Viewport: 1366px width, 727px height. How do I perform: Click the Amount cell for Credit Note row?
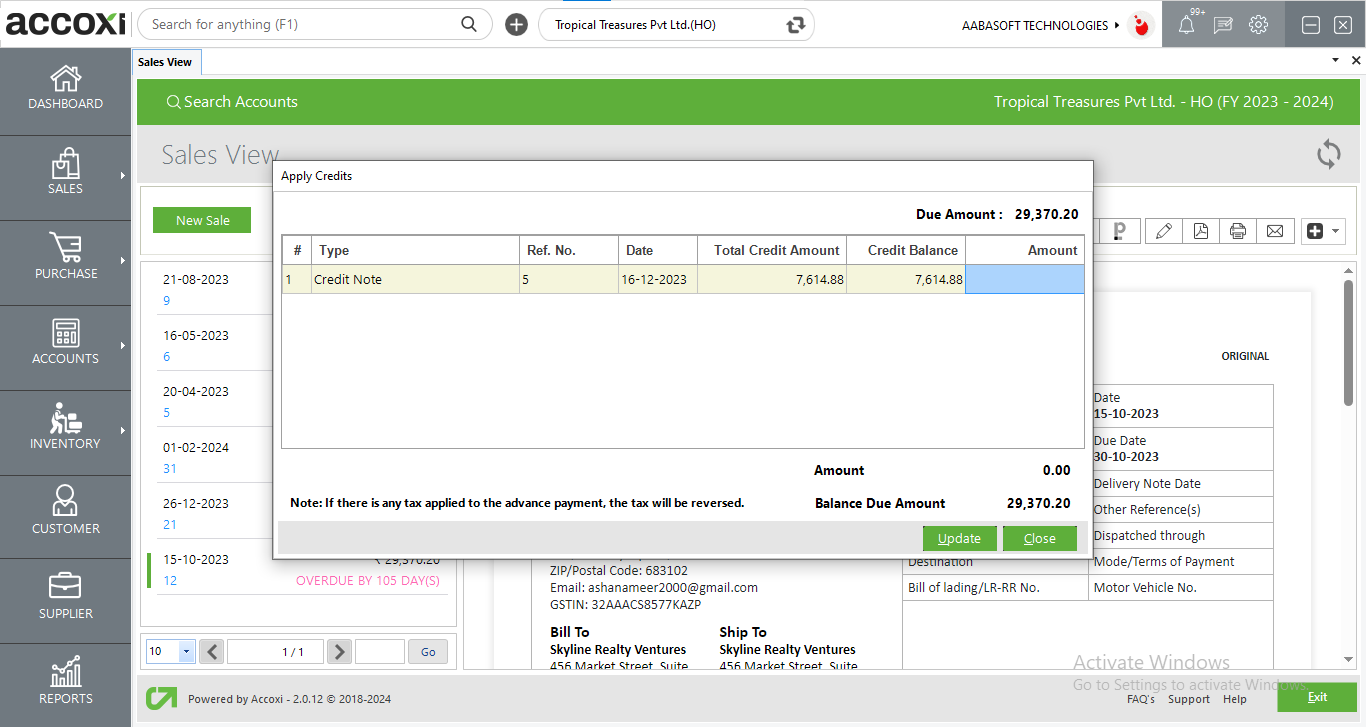1024,280
